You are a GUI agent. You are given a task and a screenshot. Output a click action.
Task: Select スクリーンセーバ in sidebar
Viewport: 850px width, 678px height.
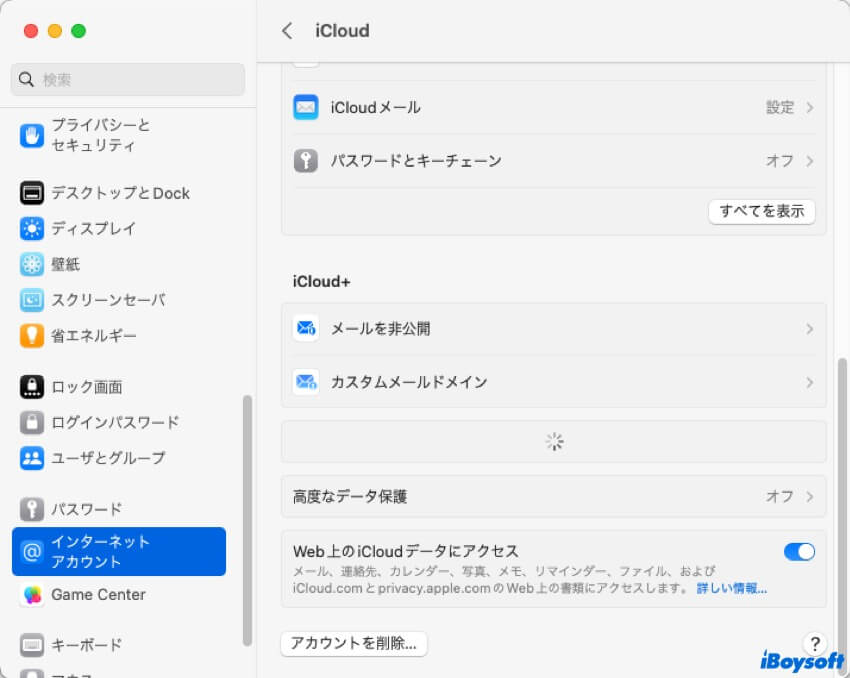(119, 300)
